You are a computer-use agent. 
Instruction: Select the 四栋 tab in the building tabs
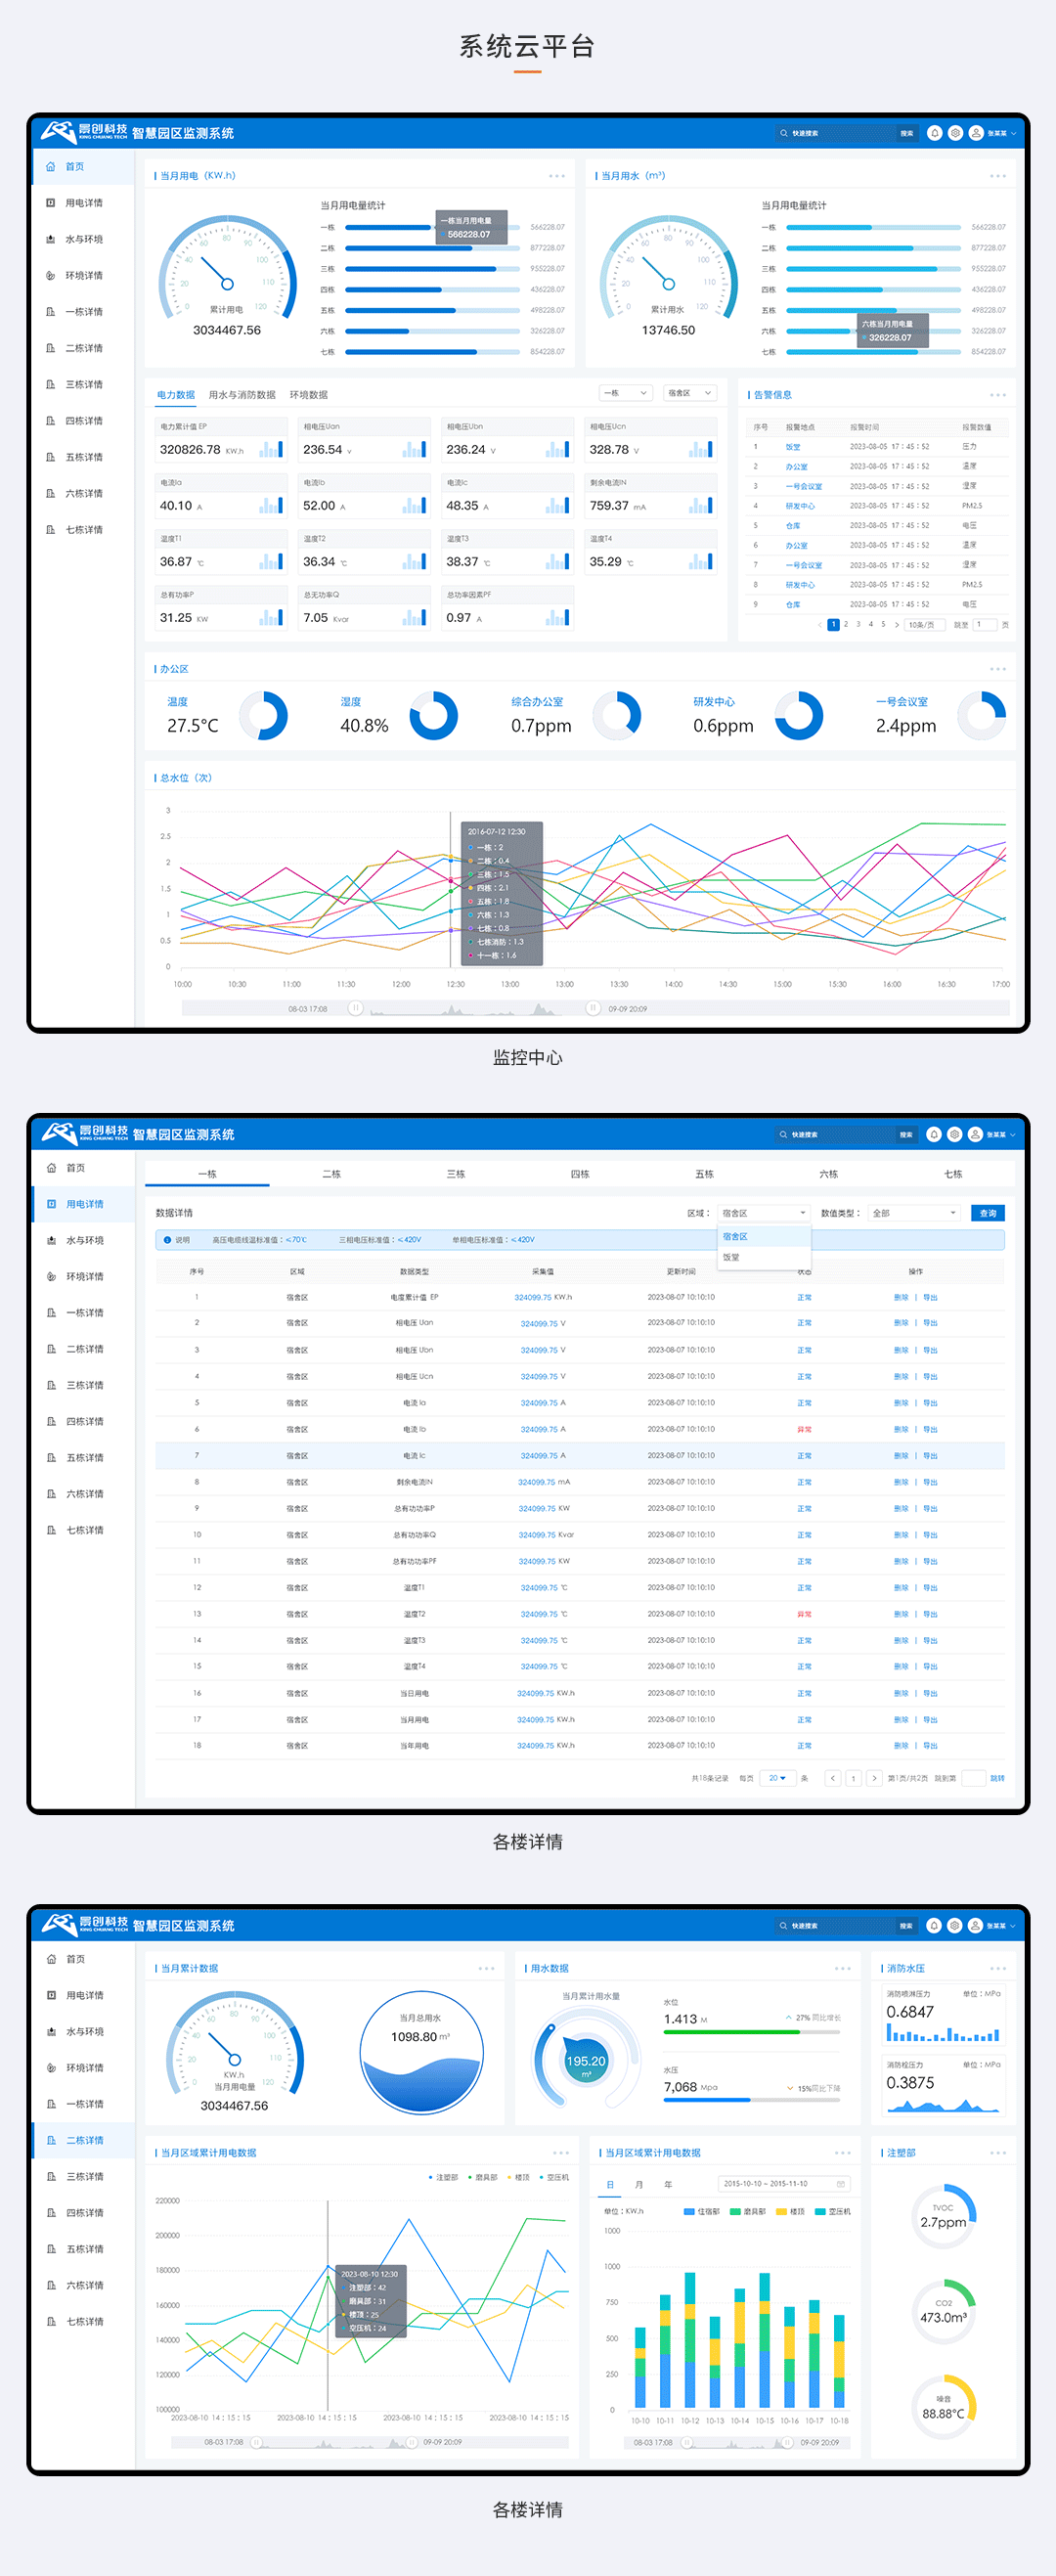pos(580,1174)
